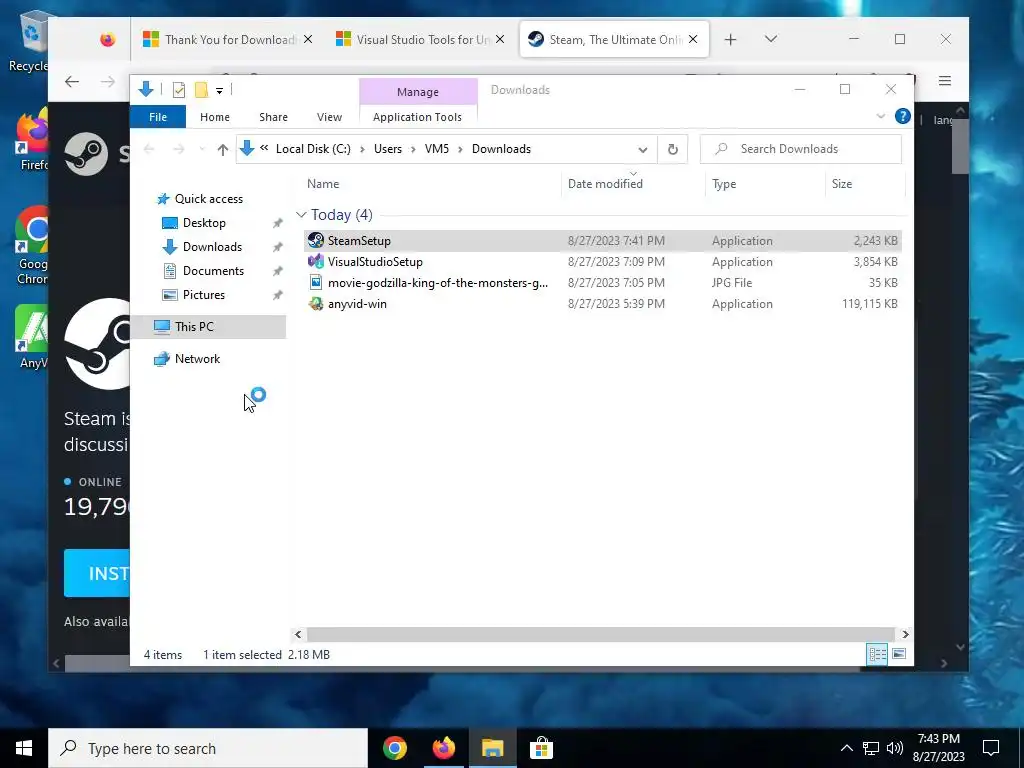Open Microsoft Store from the taskbar
The image size is (1024, 768).
541,748
